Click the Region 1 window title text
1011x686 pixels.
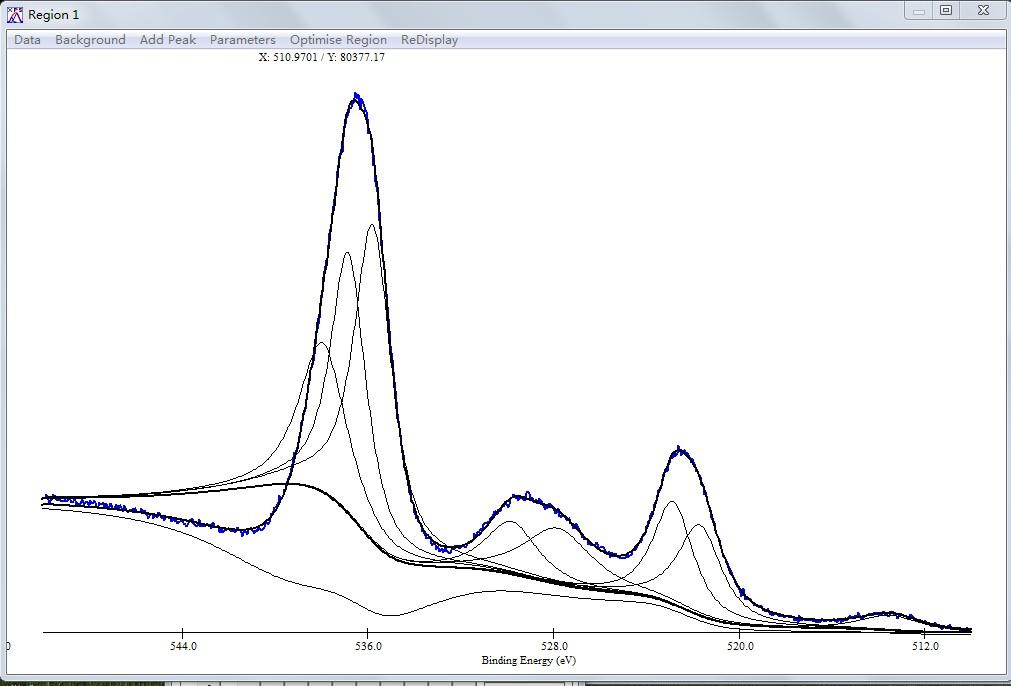click(x=54, y=14)
